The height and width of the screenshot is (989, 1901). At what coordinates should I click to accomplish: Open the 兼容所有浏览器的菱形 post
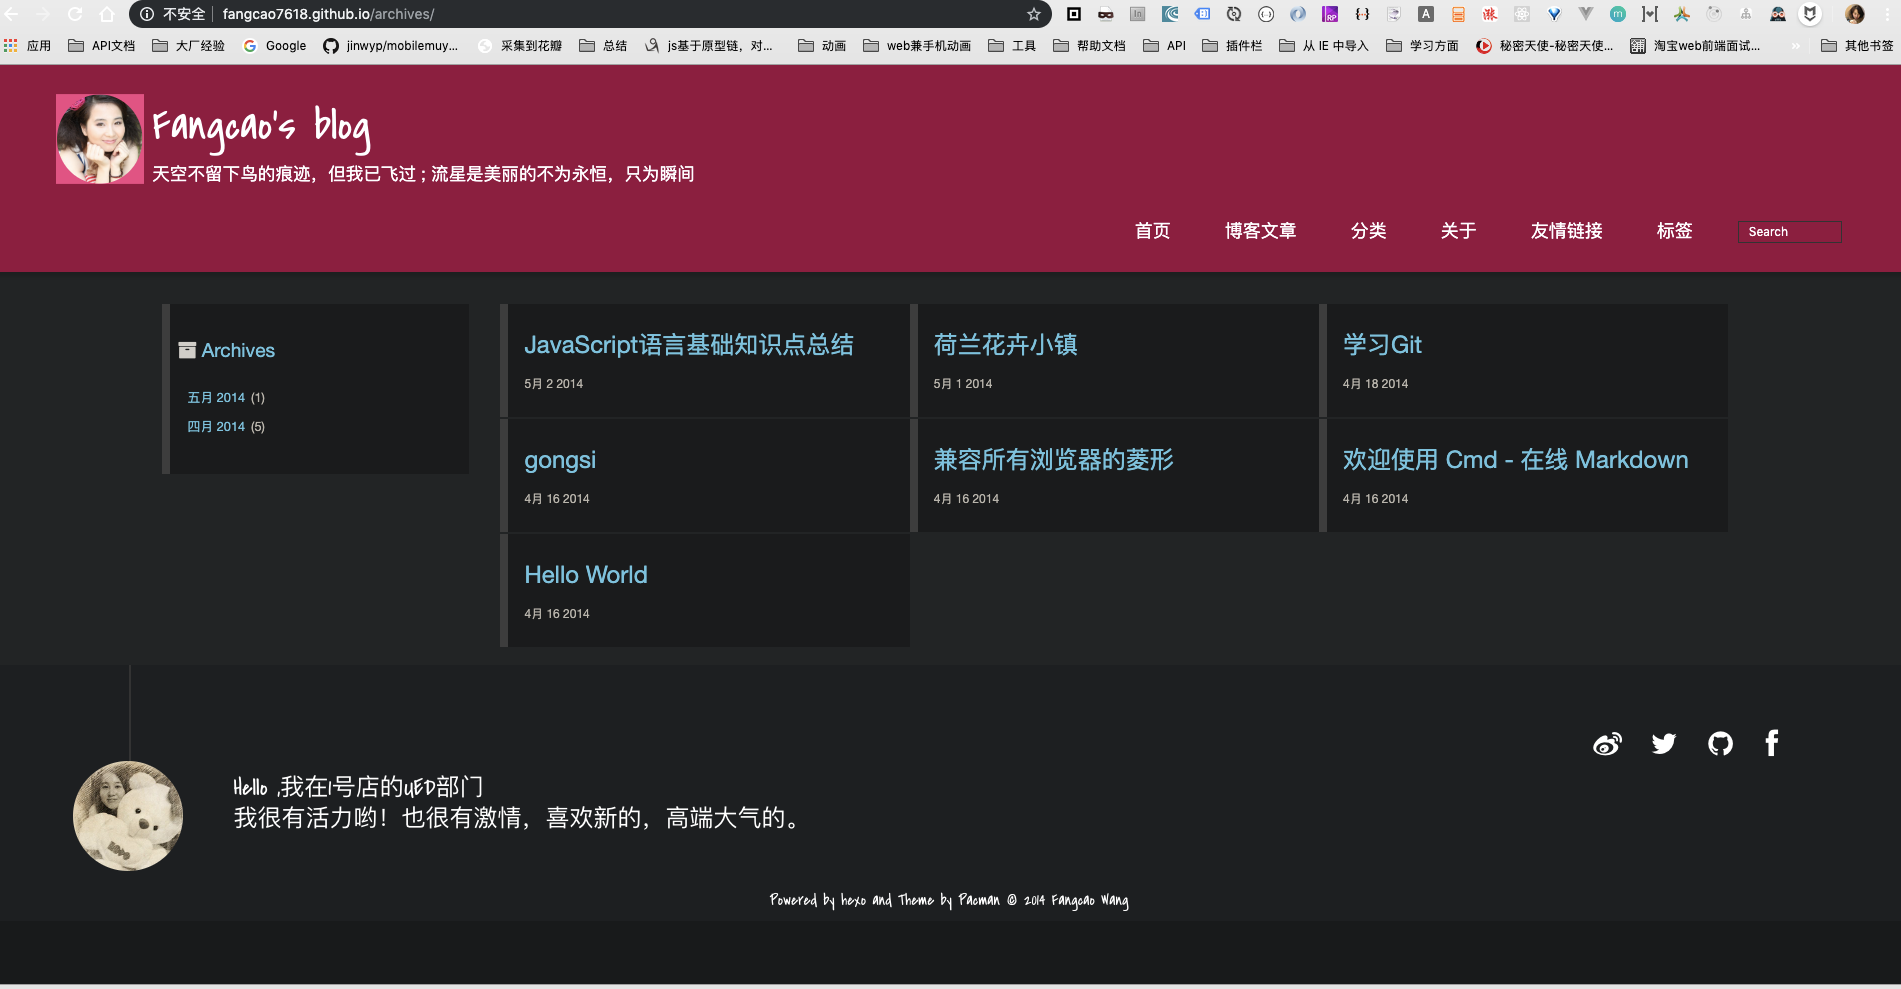[1054, 460]
